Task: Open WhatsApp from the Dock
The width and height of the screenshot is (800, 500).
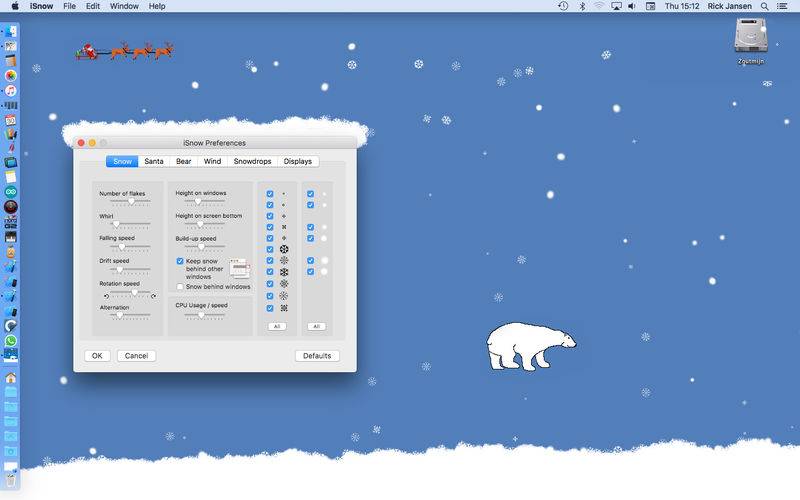Action: coord(11,340)
